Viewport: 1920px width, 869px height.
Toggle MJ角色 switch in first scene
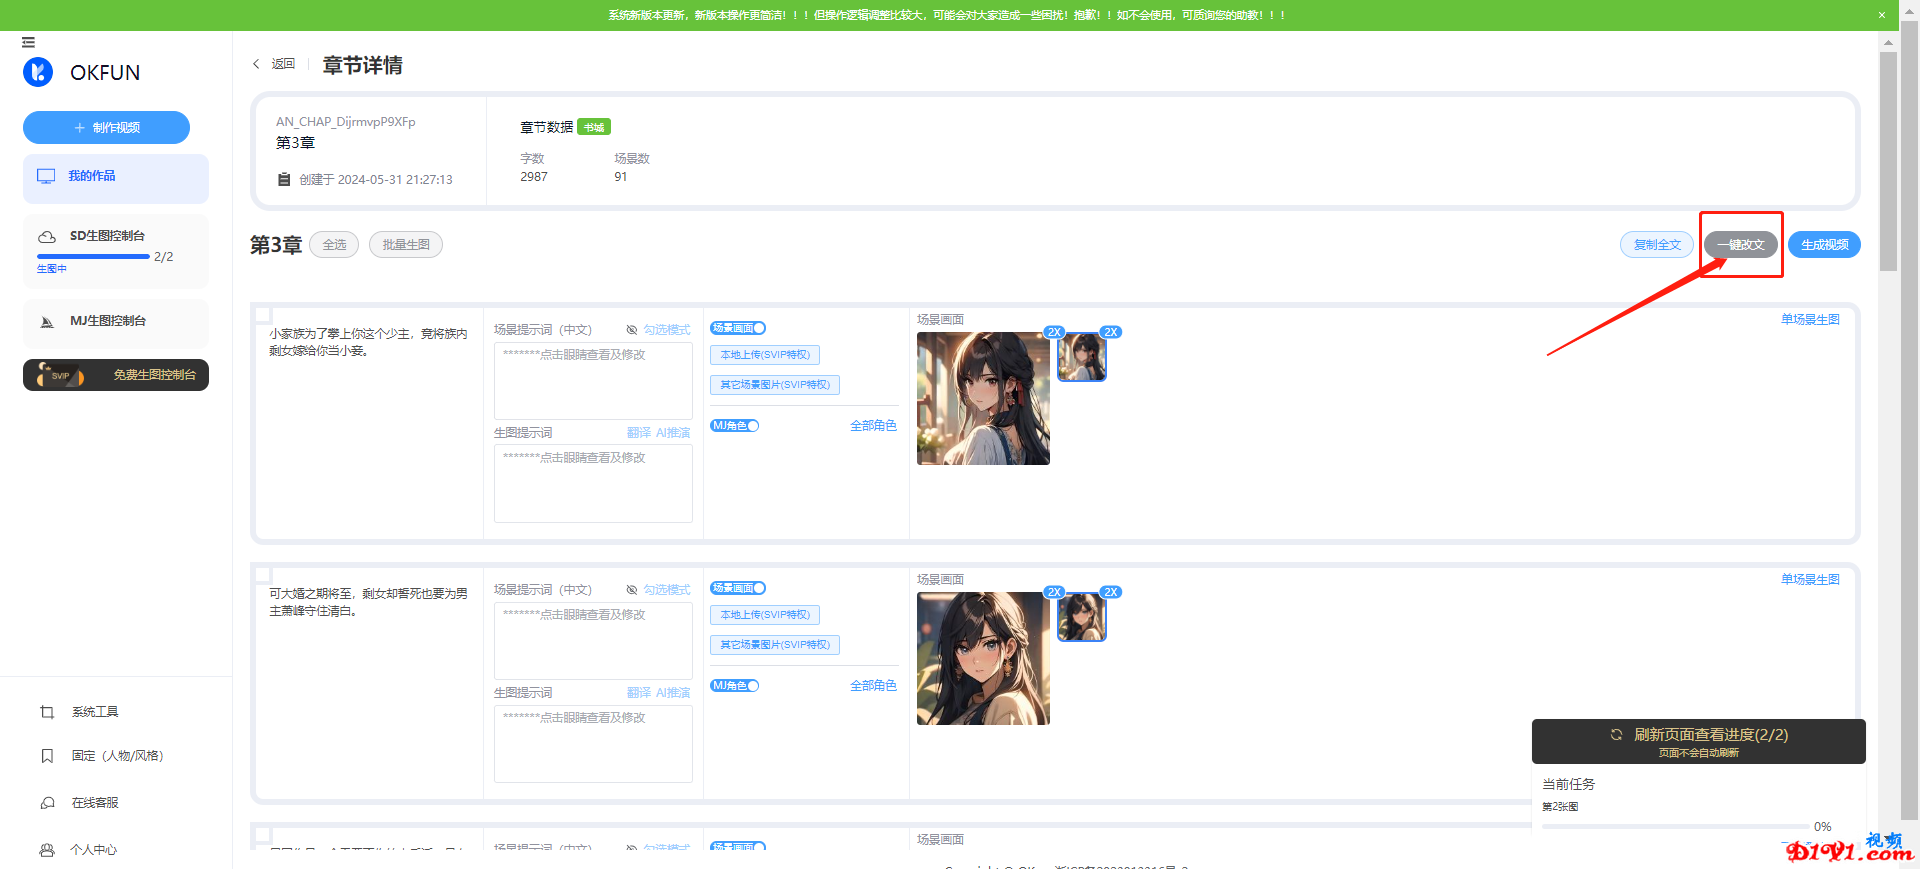(735, 426)
